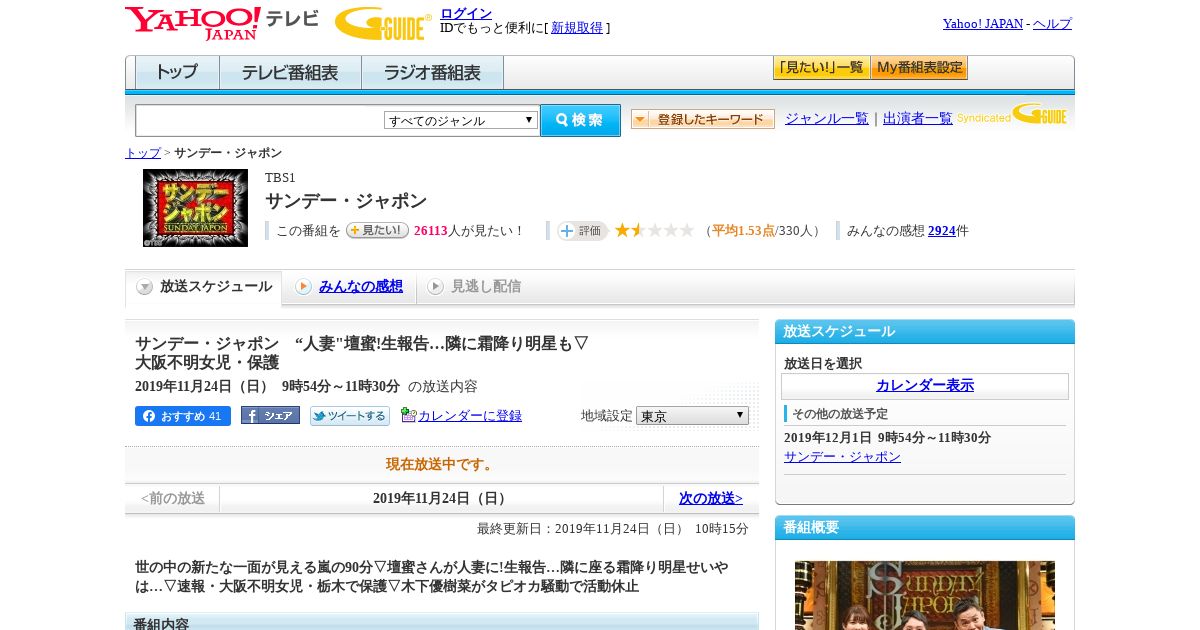Viewport: 1200px width, 630px height.
Task: Select the 放送スケジュール tab
Action: click(x=204, y=287)
